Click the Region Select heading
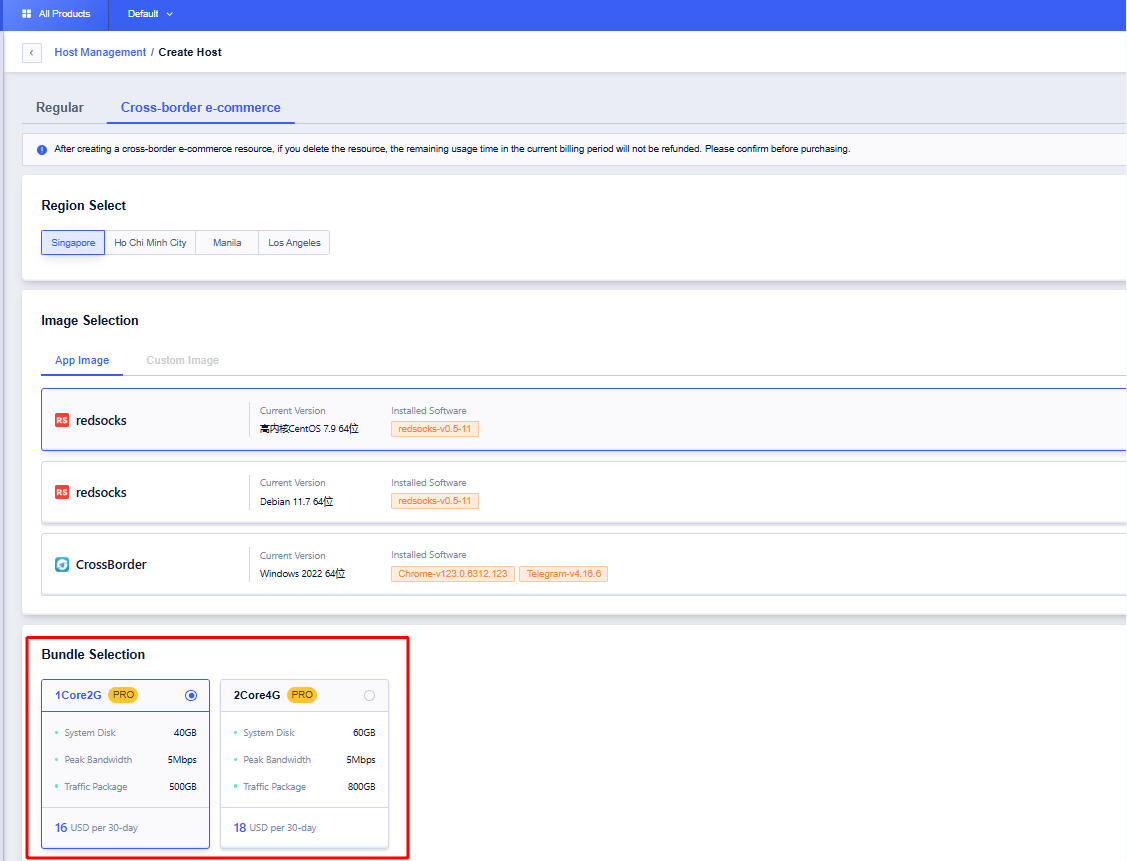The height and width of the screenshot is (861, 1127). coord(83,206)
